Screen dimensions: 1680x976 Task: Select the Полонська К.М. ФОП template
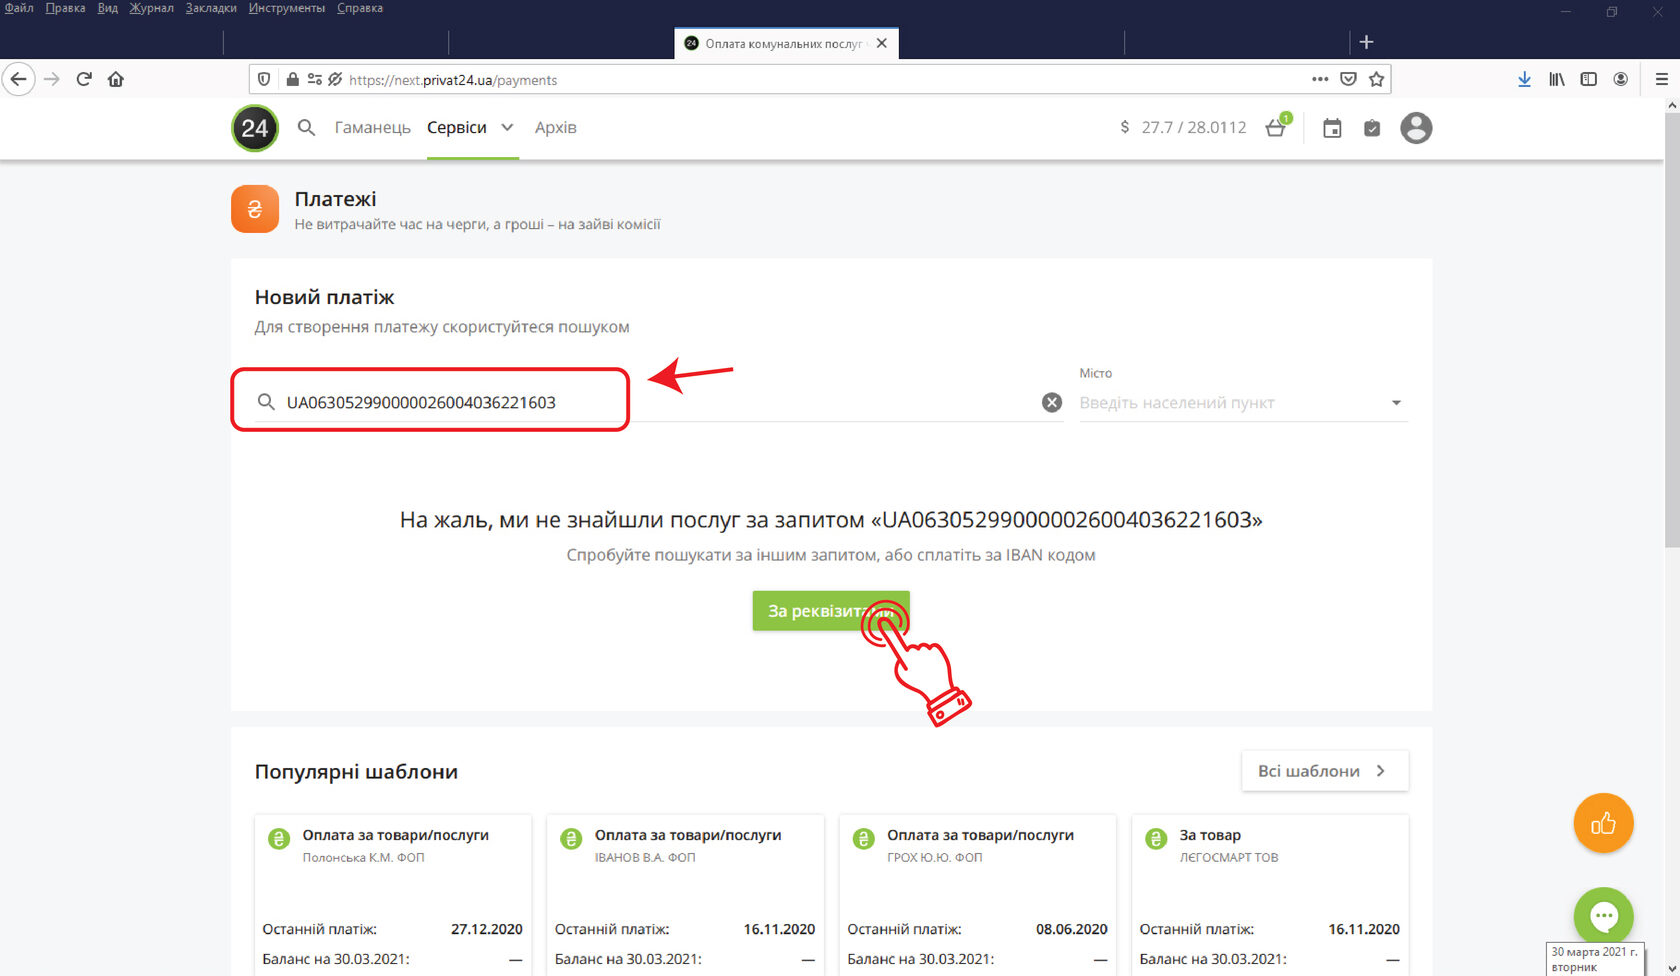pos(393,845)
